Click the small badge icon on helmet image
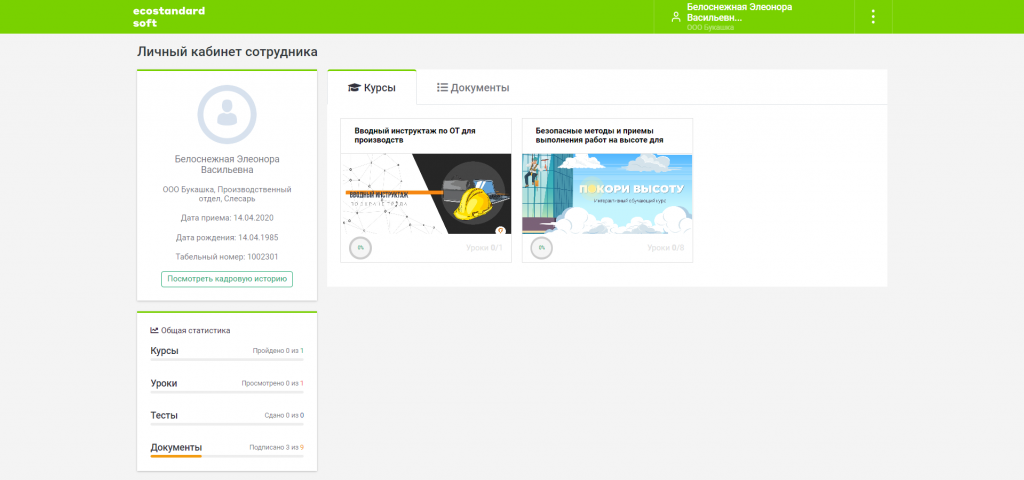Screen dimensions: 1024x480 pos(500,231)
